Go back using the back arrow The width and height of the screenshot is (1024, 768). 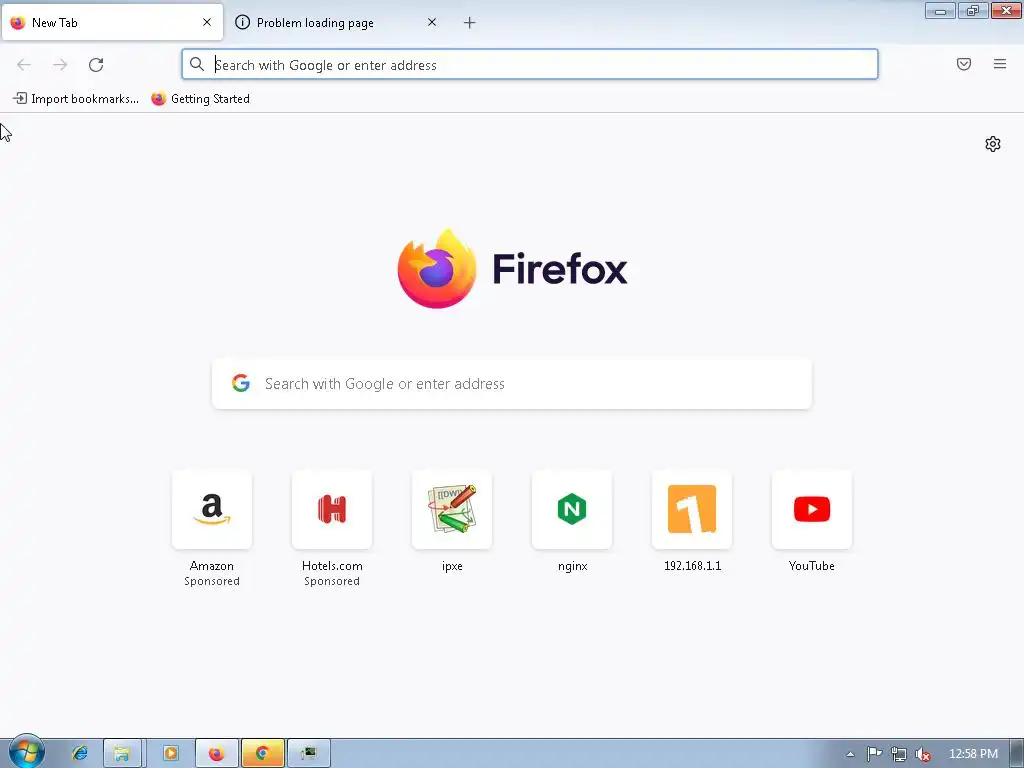click(x=24, y=65)
